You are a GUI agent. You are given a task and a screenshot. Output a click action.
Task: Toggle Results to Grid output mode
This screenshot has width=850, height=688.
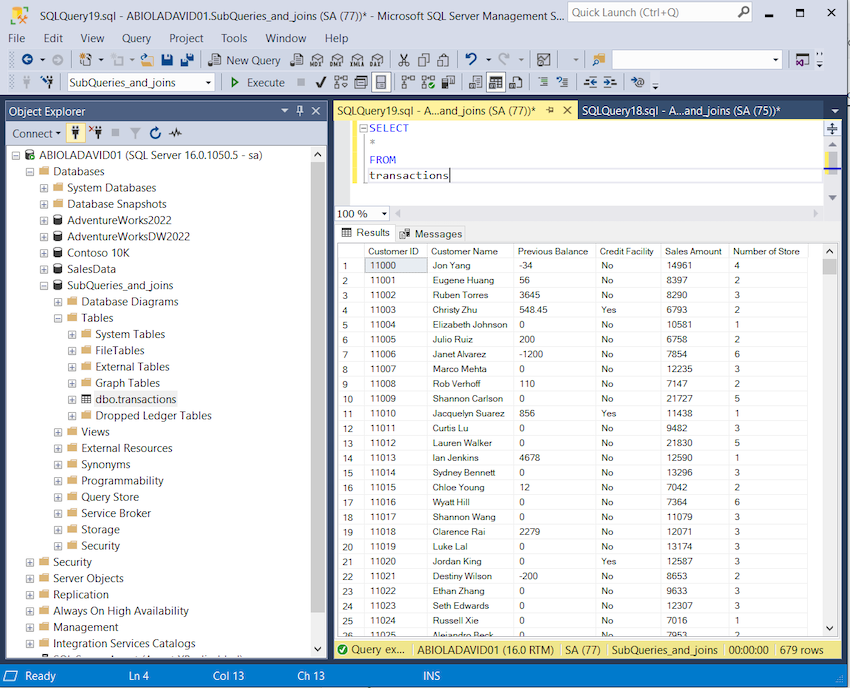coord(496,83)
